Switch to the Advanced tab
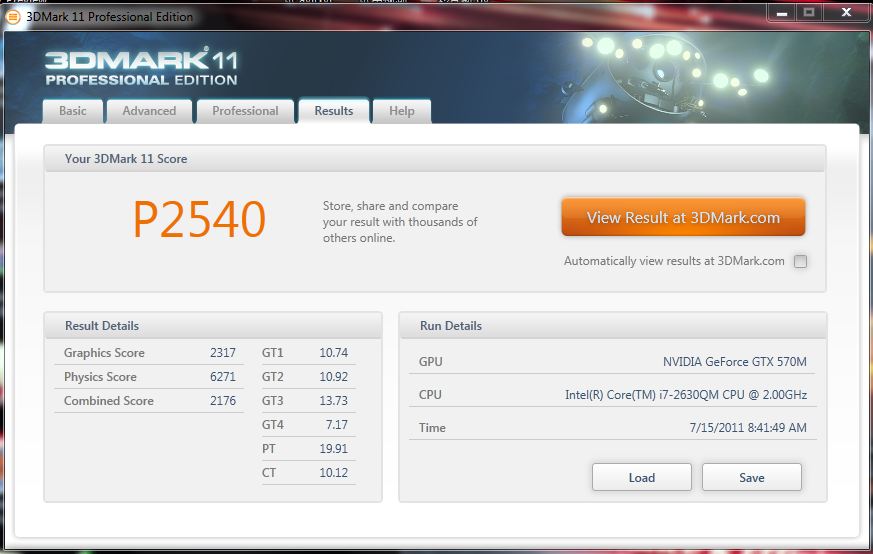The width and height of the screenshot is (873, 554). [x=149, y=111]
